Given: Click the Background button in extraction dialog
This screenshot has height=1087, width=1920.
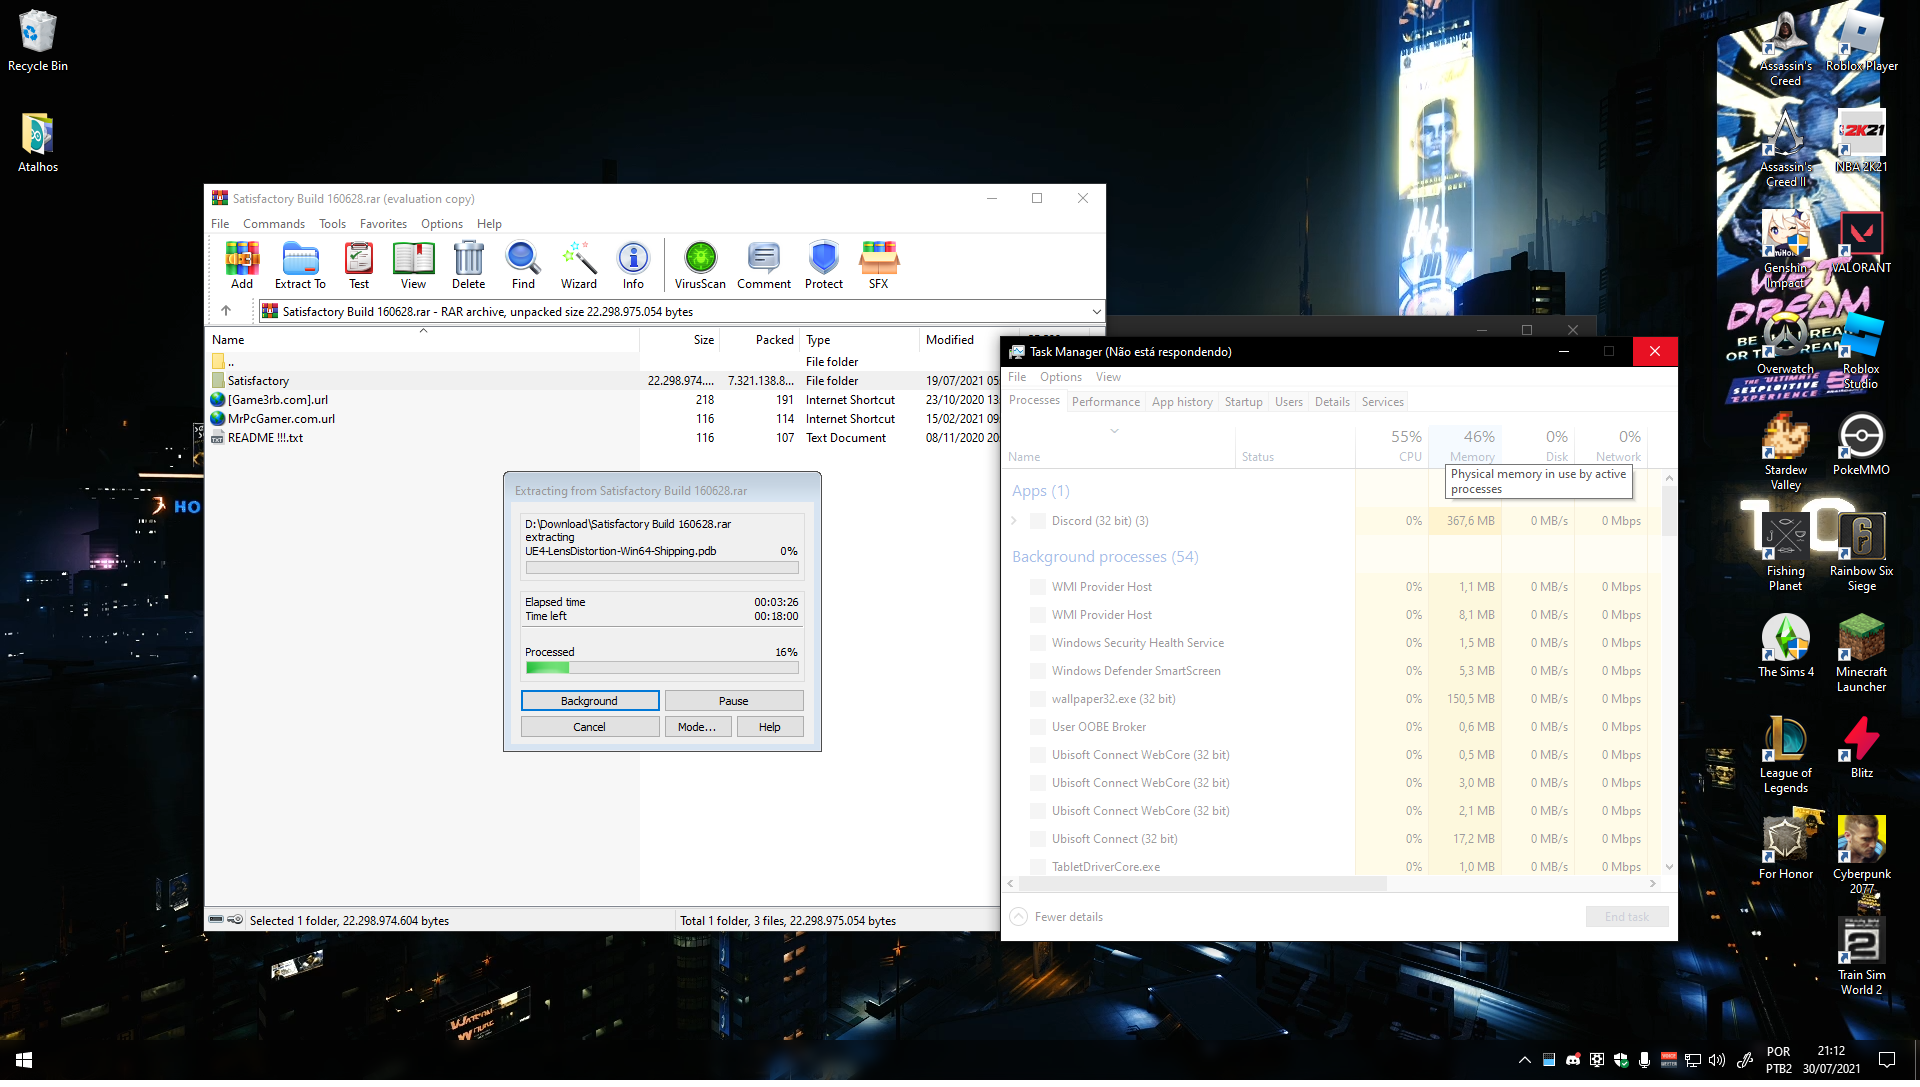Looking at the screenshot, I should pyautogui.click(x=590, y=701).
